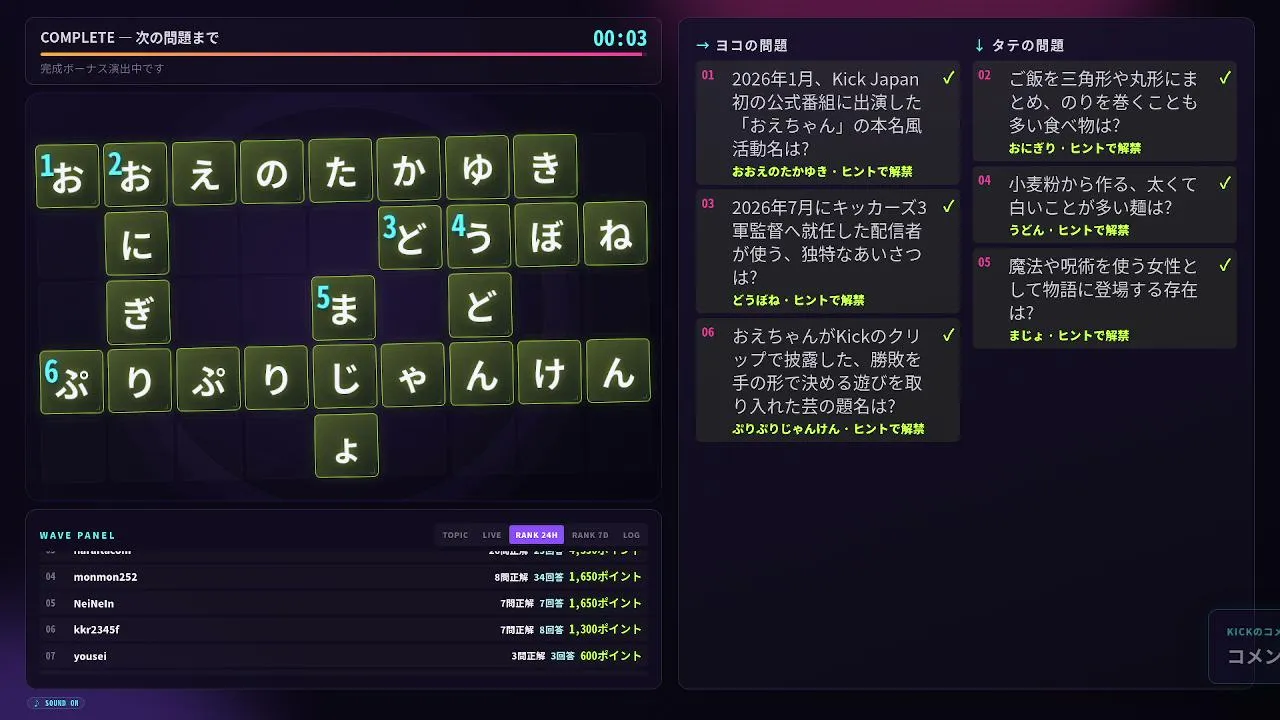The height and width of the screenshot is (720, 1280).
Task: Click the checkmark on clue 04
Action: 1225,184
